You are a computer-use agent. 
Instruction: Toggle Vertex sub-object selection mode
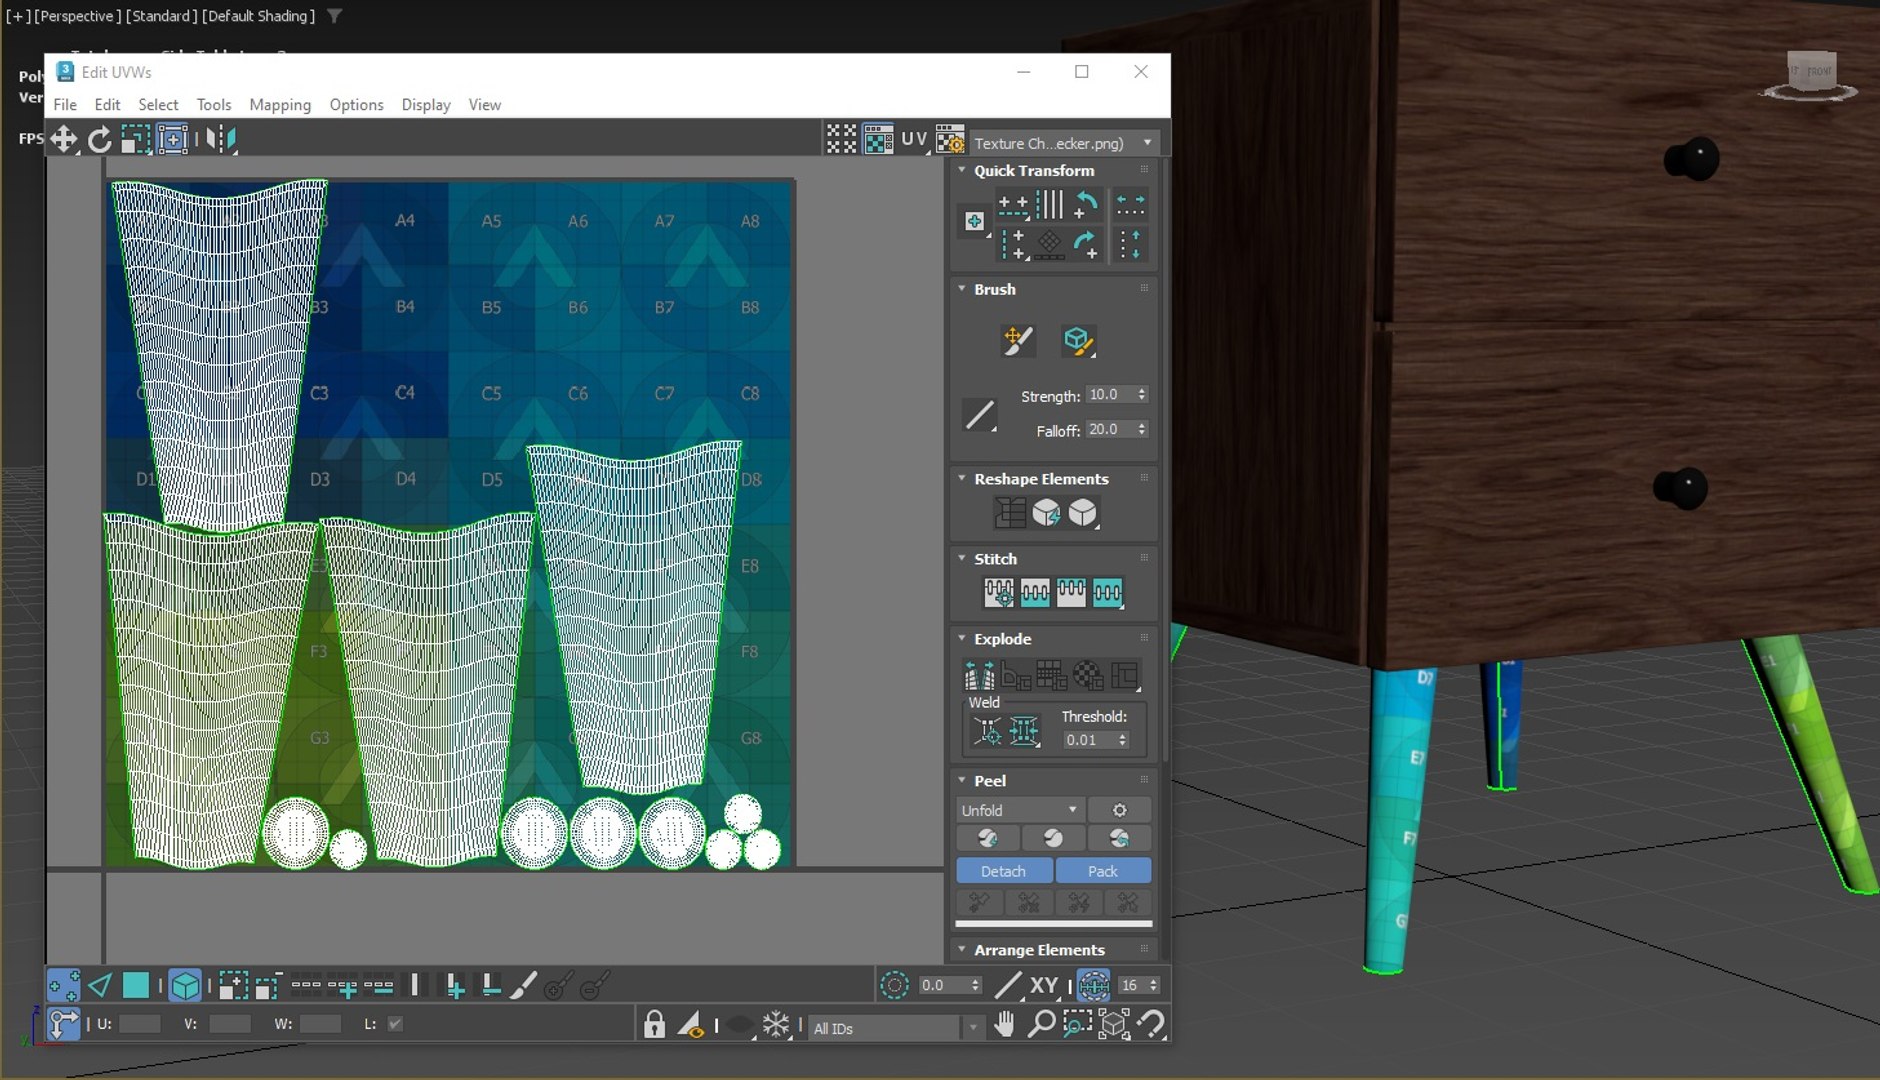(x=63, y=986)
